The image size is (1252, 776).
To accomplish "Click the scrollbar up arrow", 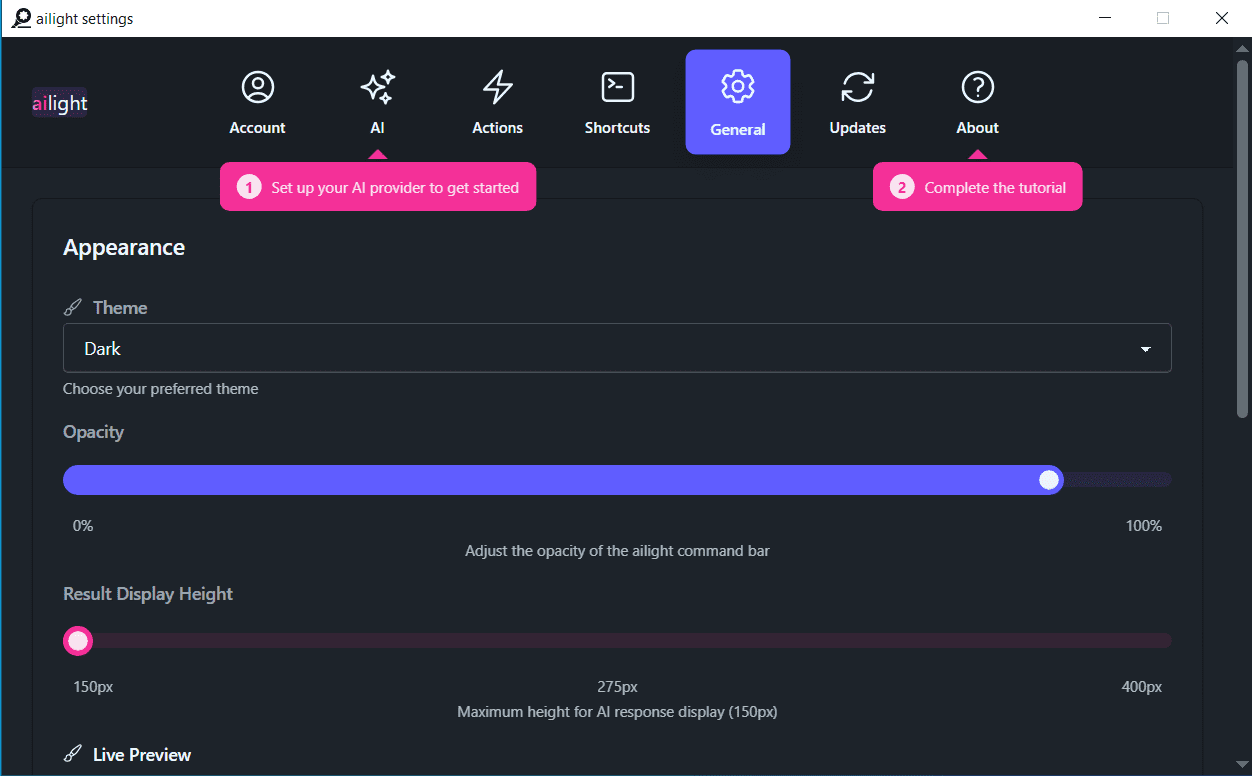I will click(1243, 48).
